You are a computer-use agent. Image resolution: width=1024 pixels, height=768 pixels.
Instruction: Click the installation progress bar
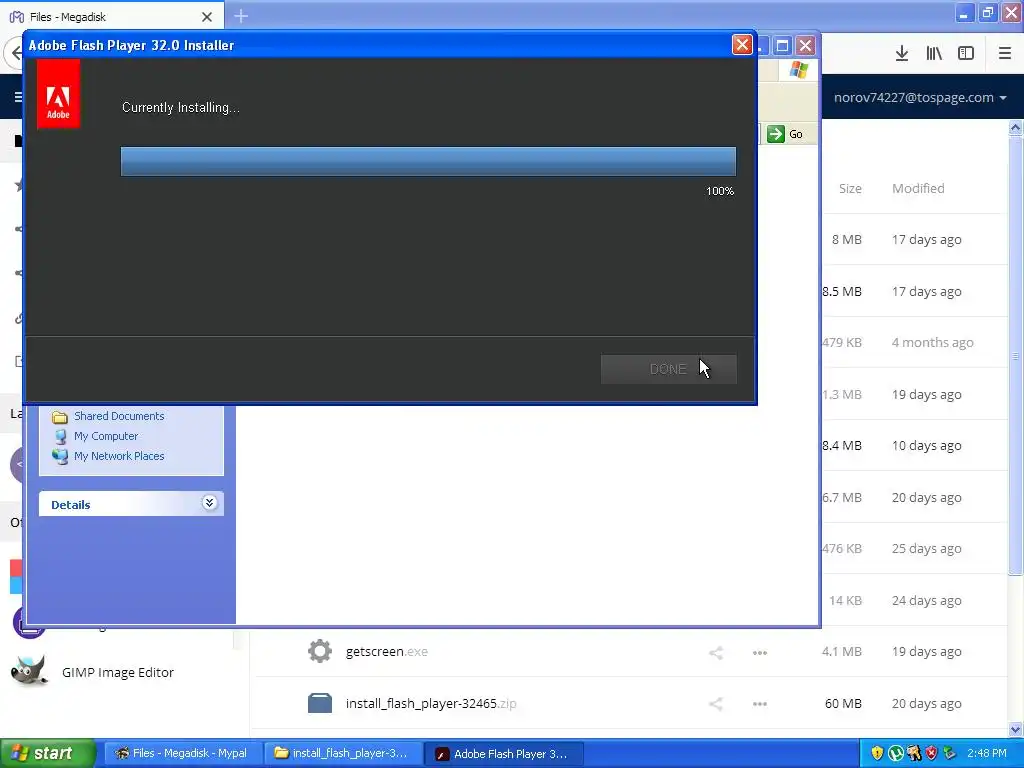(x=428, y=161)
